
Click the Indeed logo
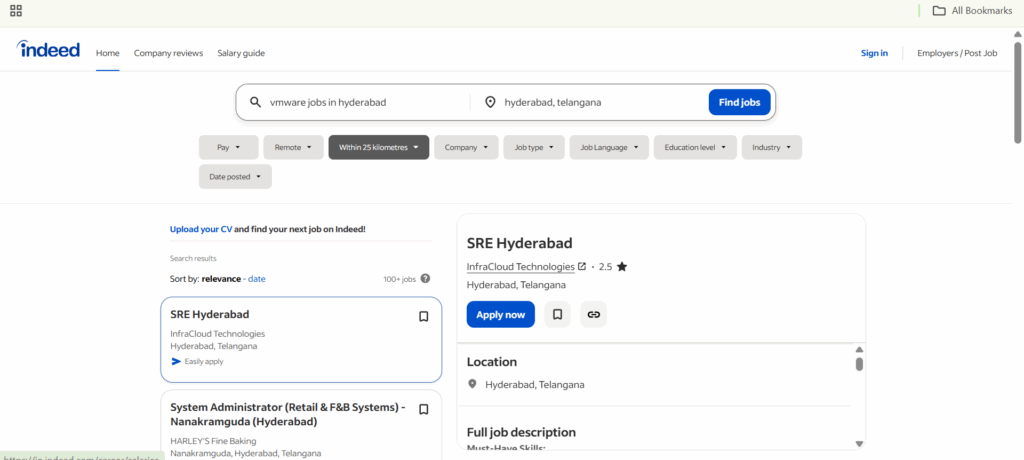tap(48, 51)
